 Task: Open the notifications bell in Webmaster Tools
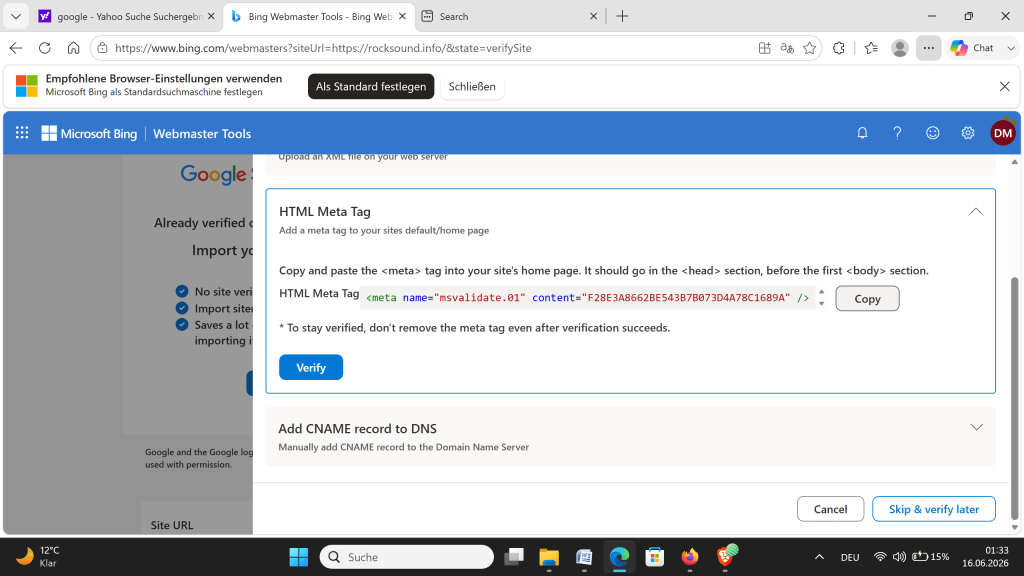click(x=862, y=133)
